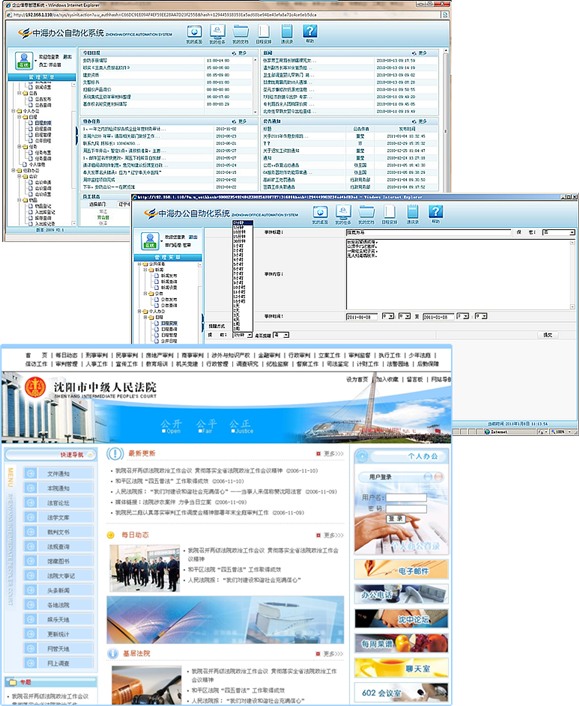Click the 文件通知 quick navigation item
This screenshot has width=579, height=706.
[x=59, y=473]
